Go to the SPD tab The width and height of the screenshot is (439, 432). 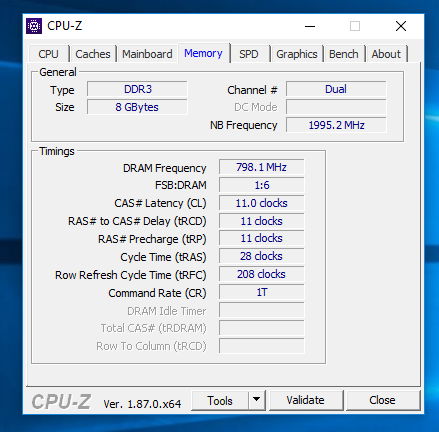click(x=249, y=54)
